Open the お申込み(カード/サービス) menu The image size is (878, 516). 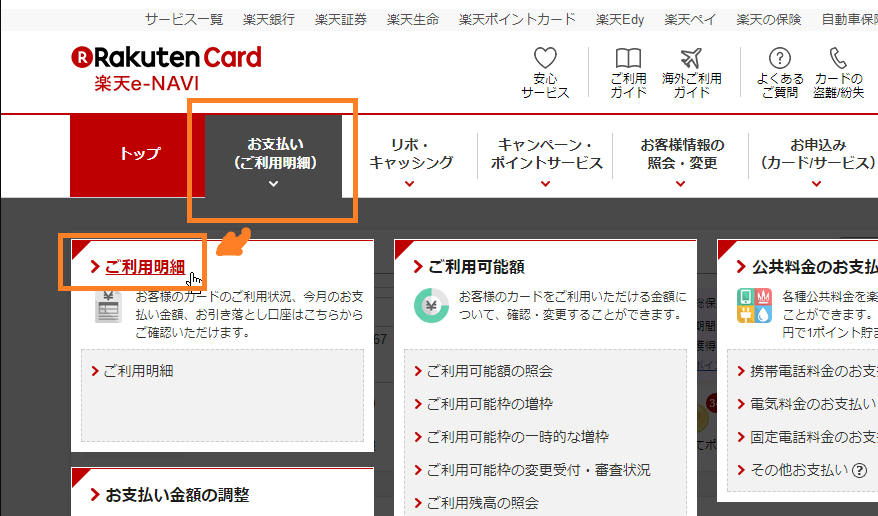tap(818, 154)
